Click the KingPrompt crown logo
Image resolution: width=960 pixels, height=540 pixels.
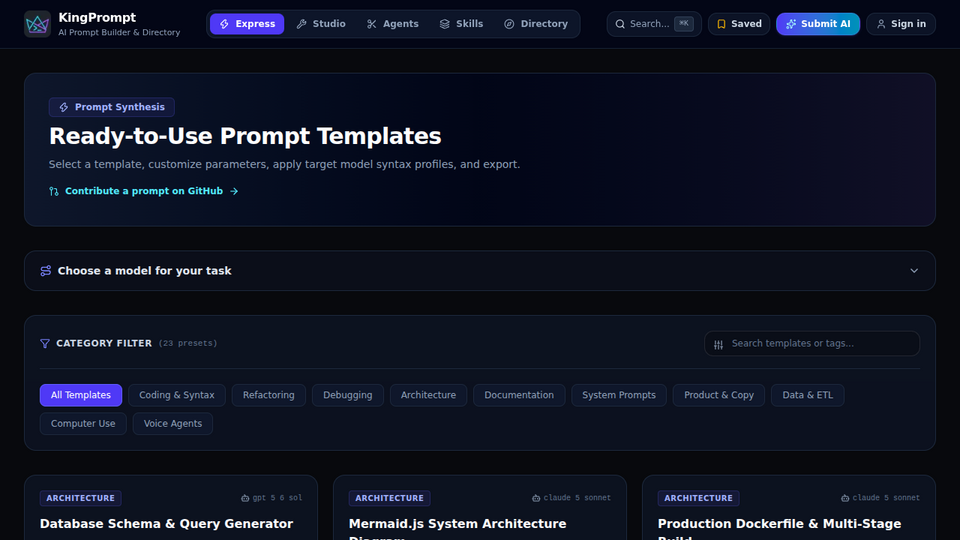[37, 24]
